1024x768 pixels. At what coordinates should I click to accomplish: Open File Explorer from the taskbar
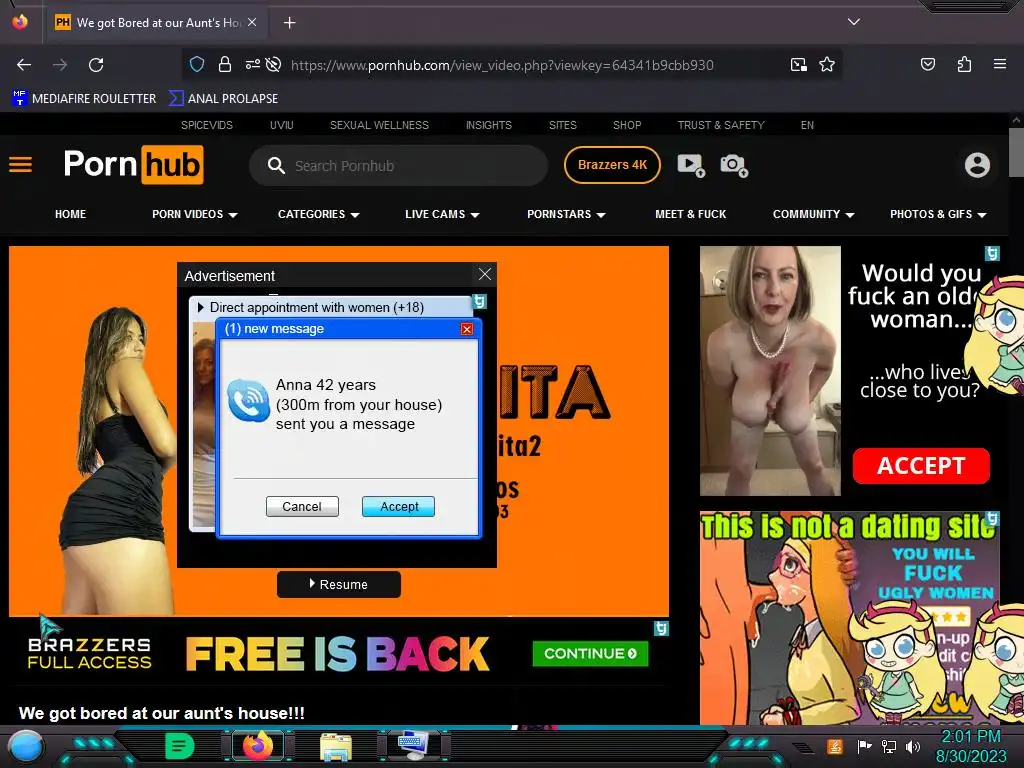tap(336, 746)
